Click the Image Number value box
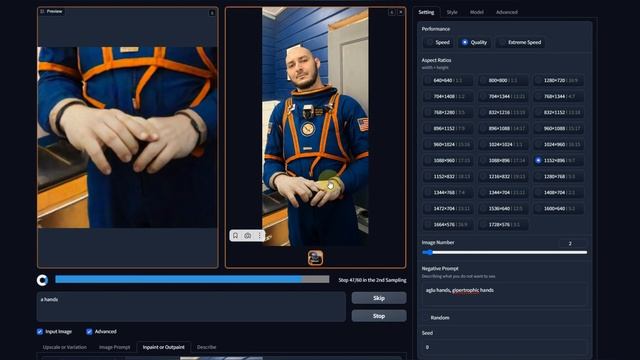640x360 pixels. click(x=572, y=243)
